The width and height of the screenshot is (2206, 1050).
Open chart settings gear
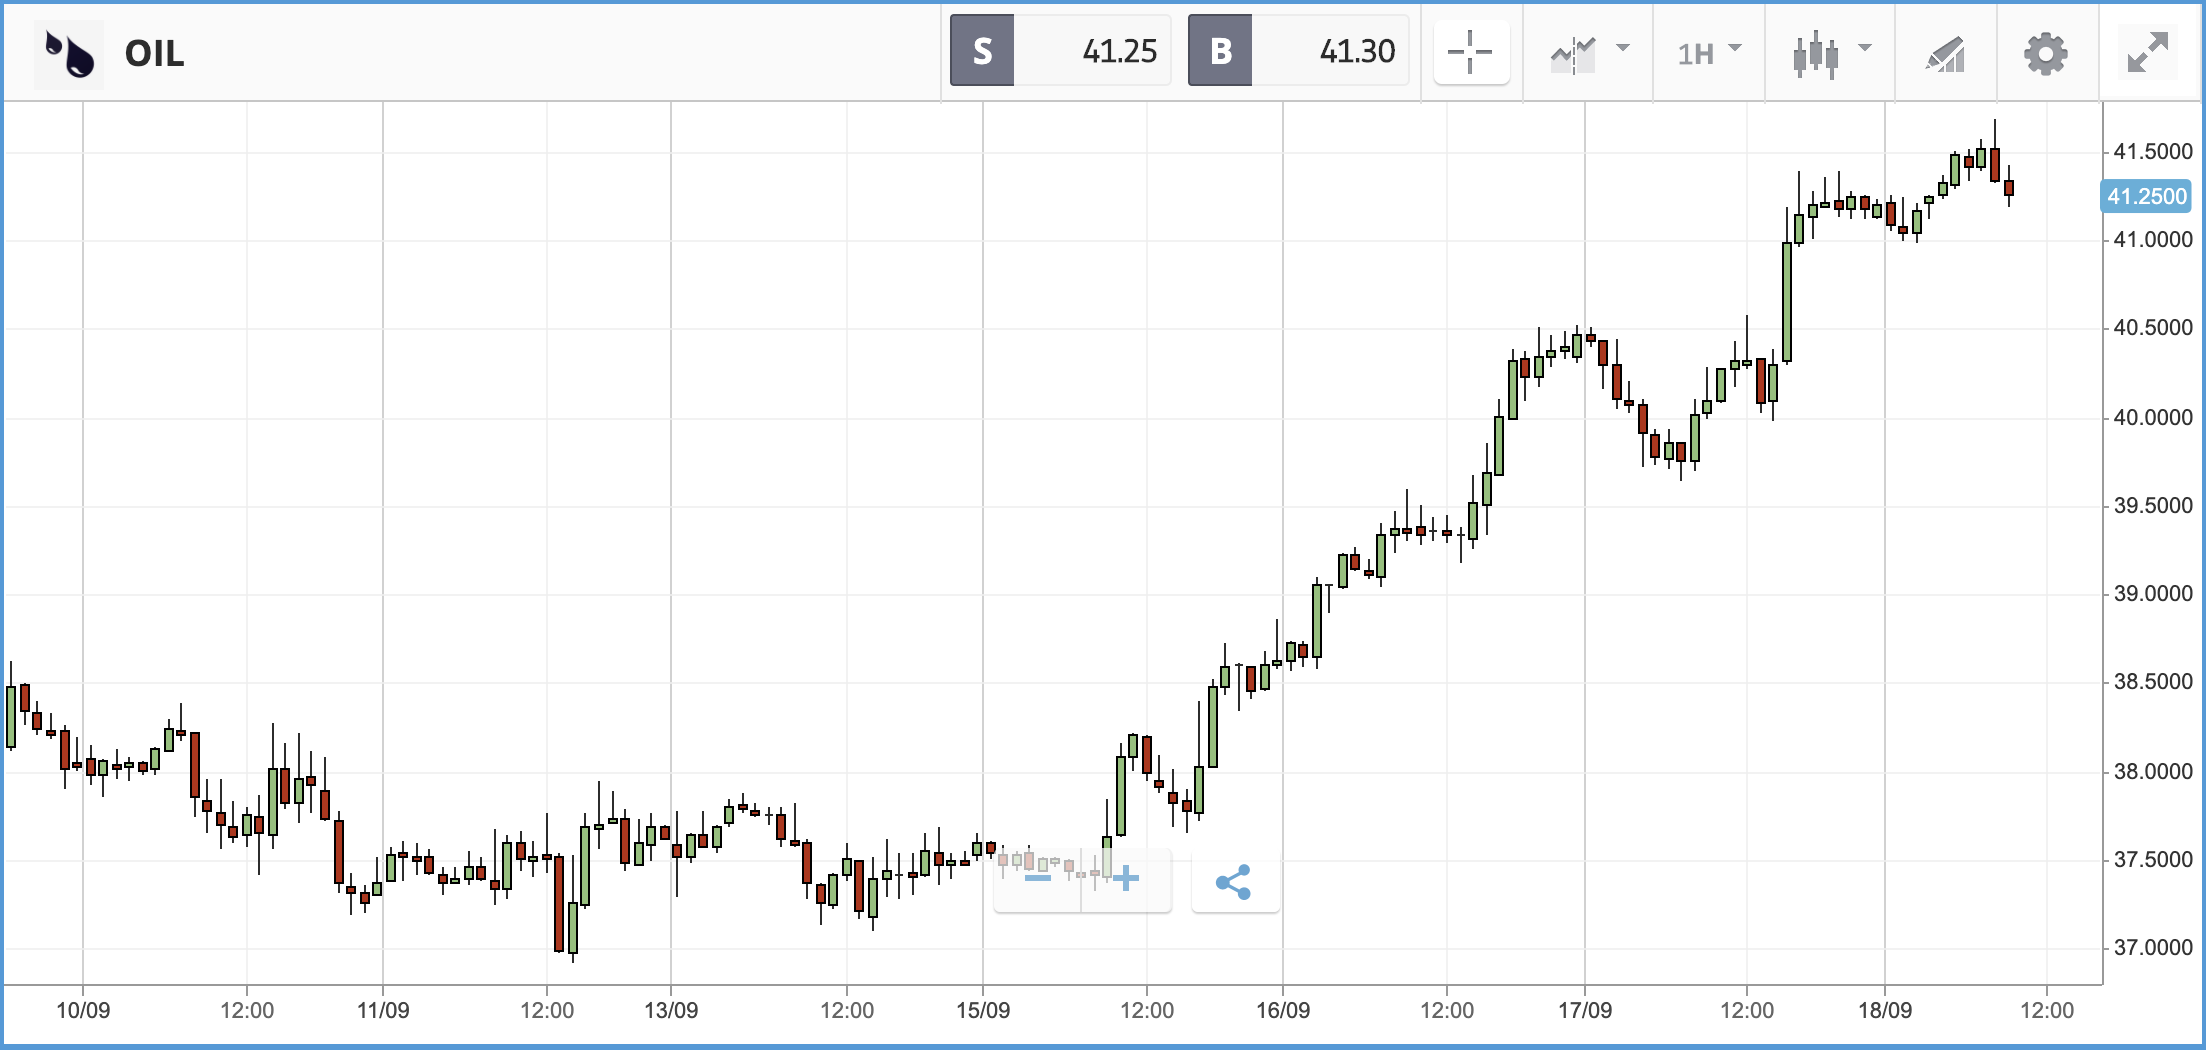click(x=2046, y=54)
